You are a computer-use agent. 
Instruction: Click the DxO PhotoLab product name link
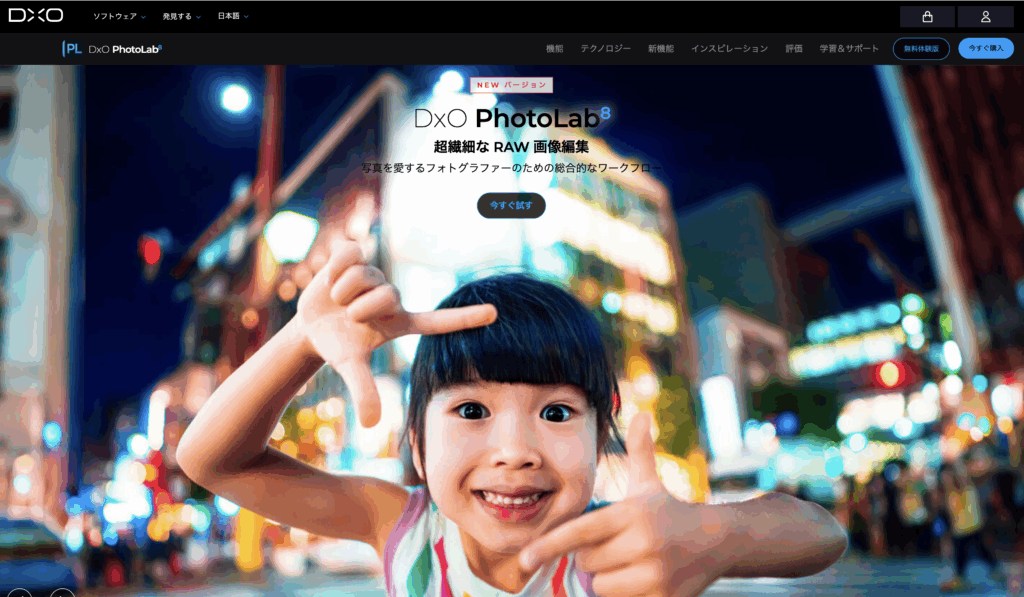(x=125, y=49)
